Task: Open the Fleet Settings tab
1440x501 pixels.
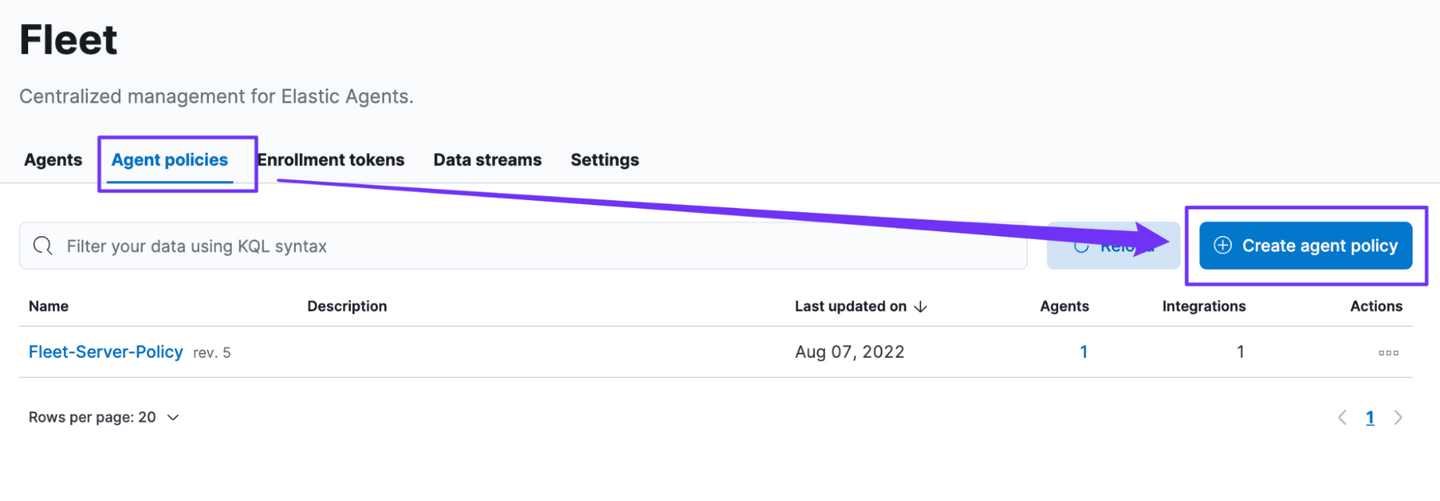Action: [x=604, y=160]
